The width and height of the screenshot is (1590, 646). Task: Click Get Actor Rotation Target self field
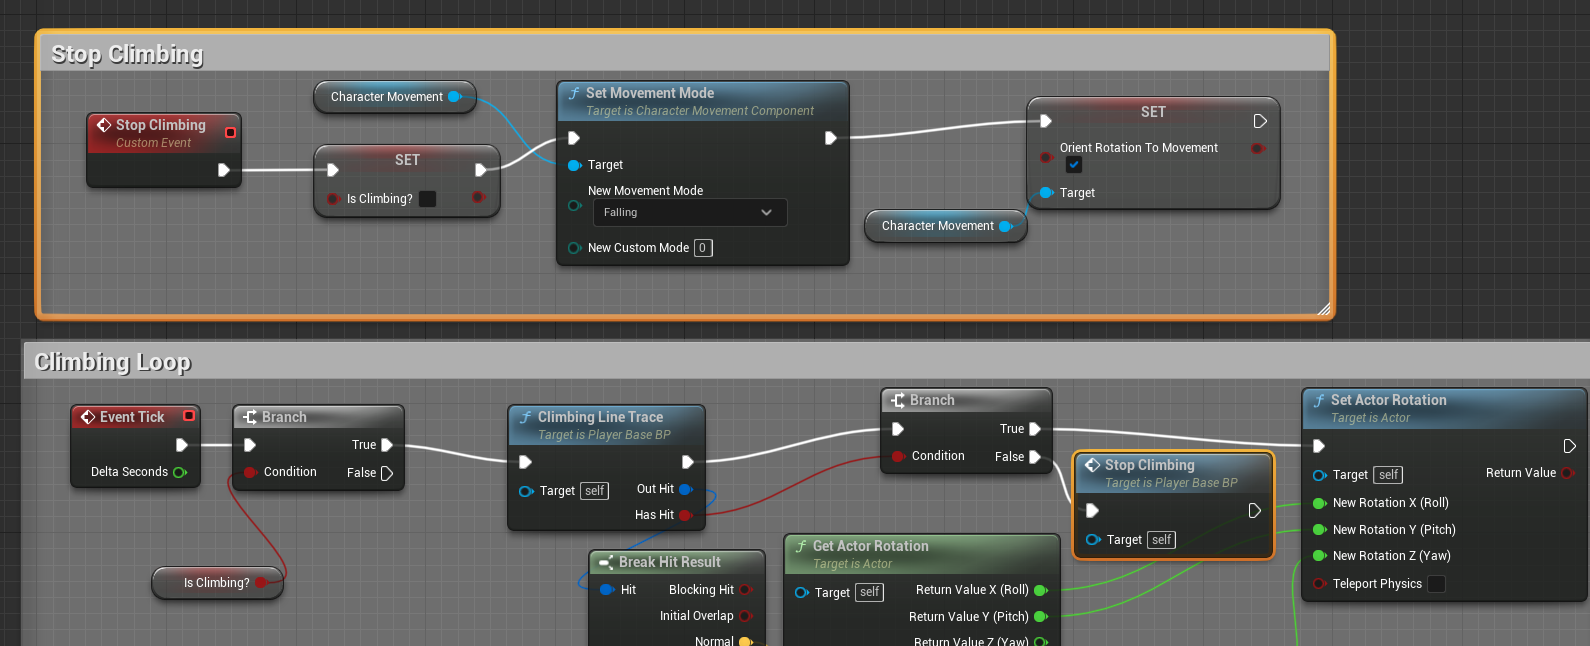[x=870, y=592]
